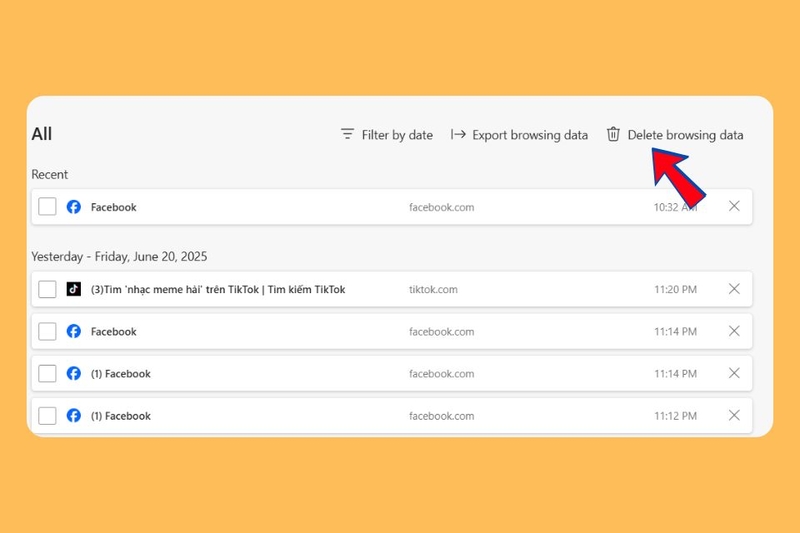Check the box for Facebook visited 11:14 PM without (1)
This screenshot has width=800, height=533.
pyautogui.click(x=47, y=332)
